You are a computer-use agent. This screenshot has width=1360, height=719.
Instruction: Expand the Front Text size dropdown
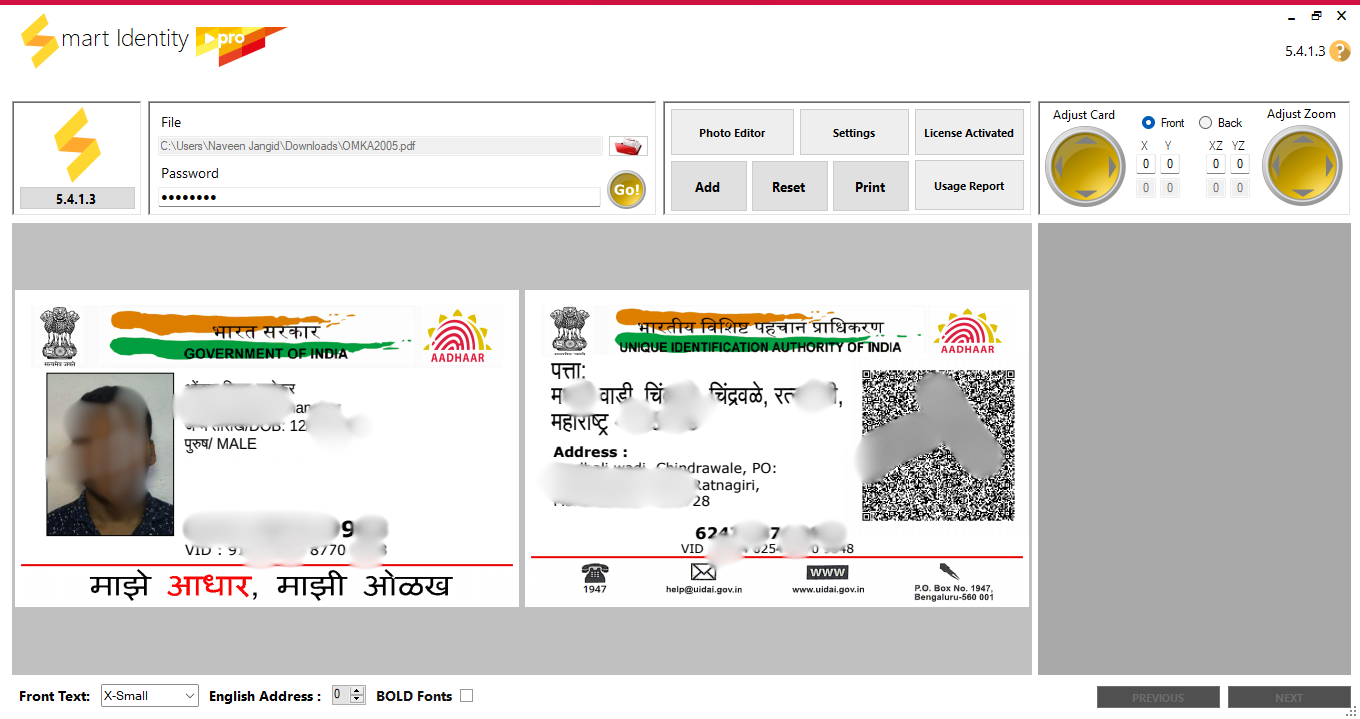coord(190,696)
